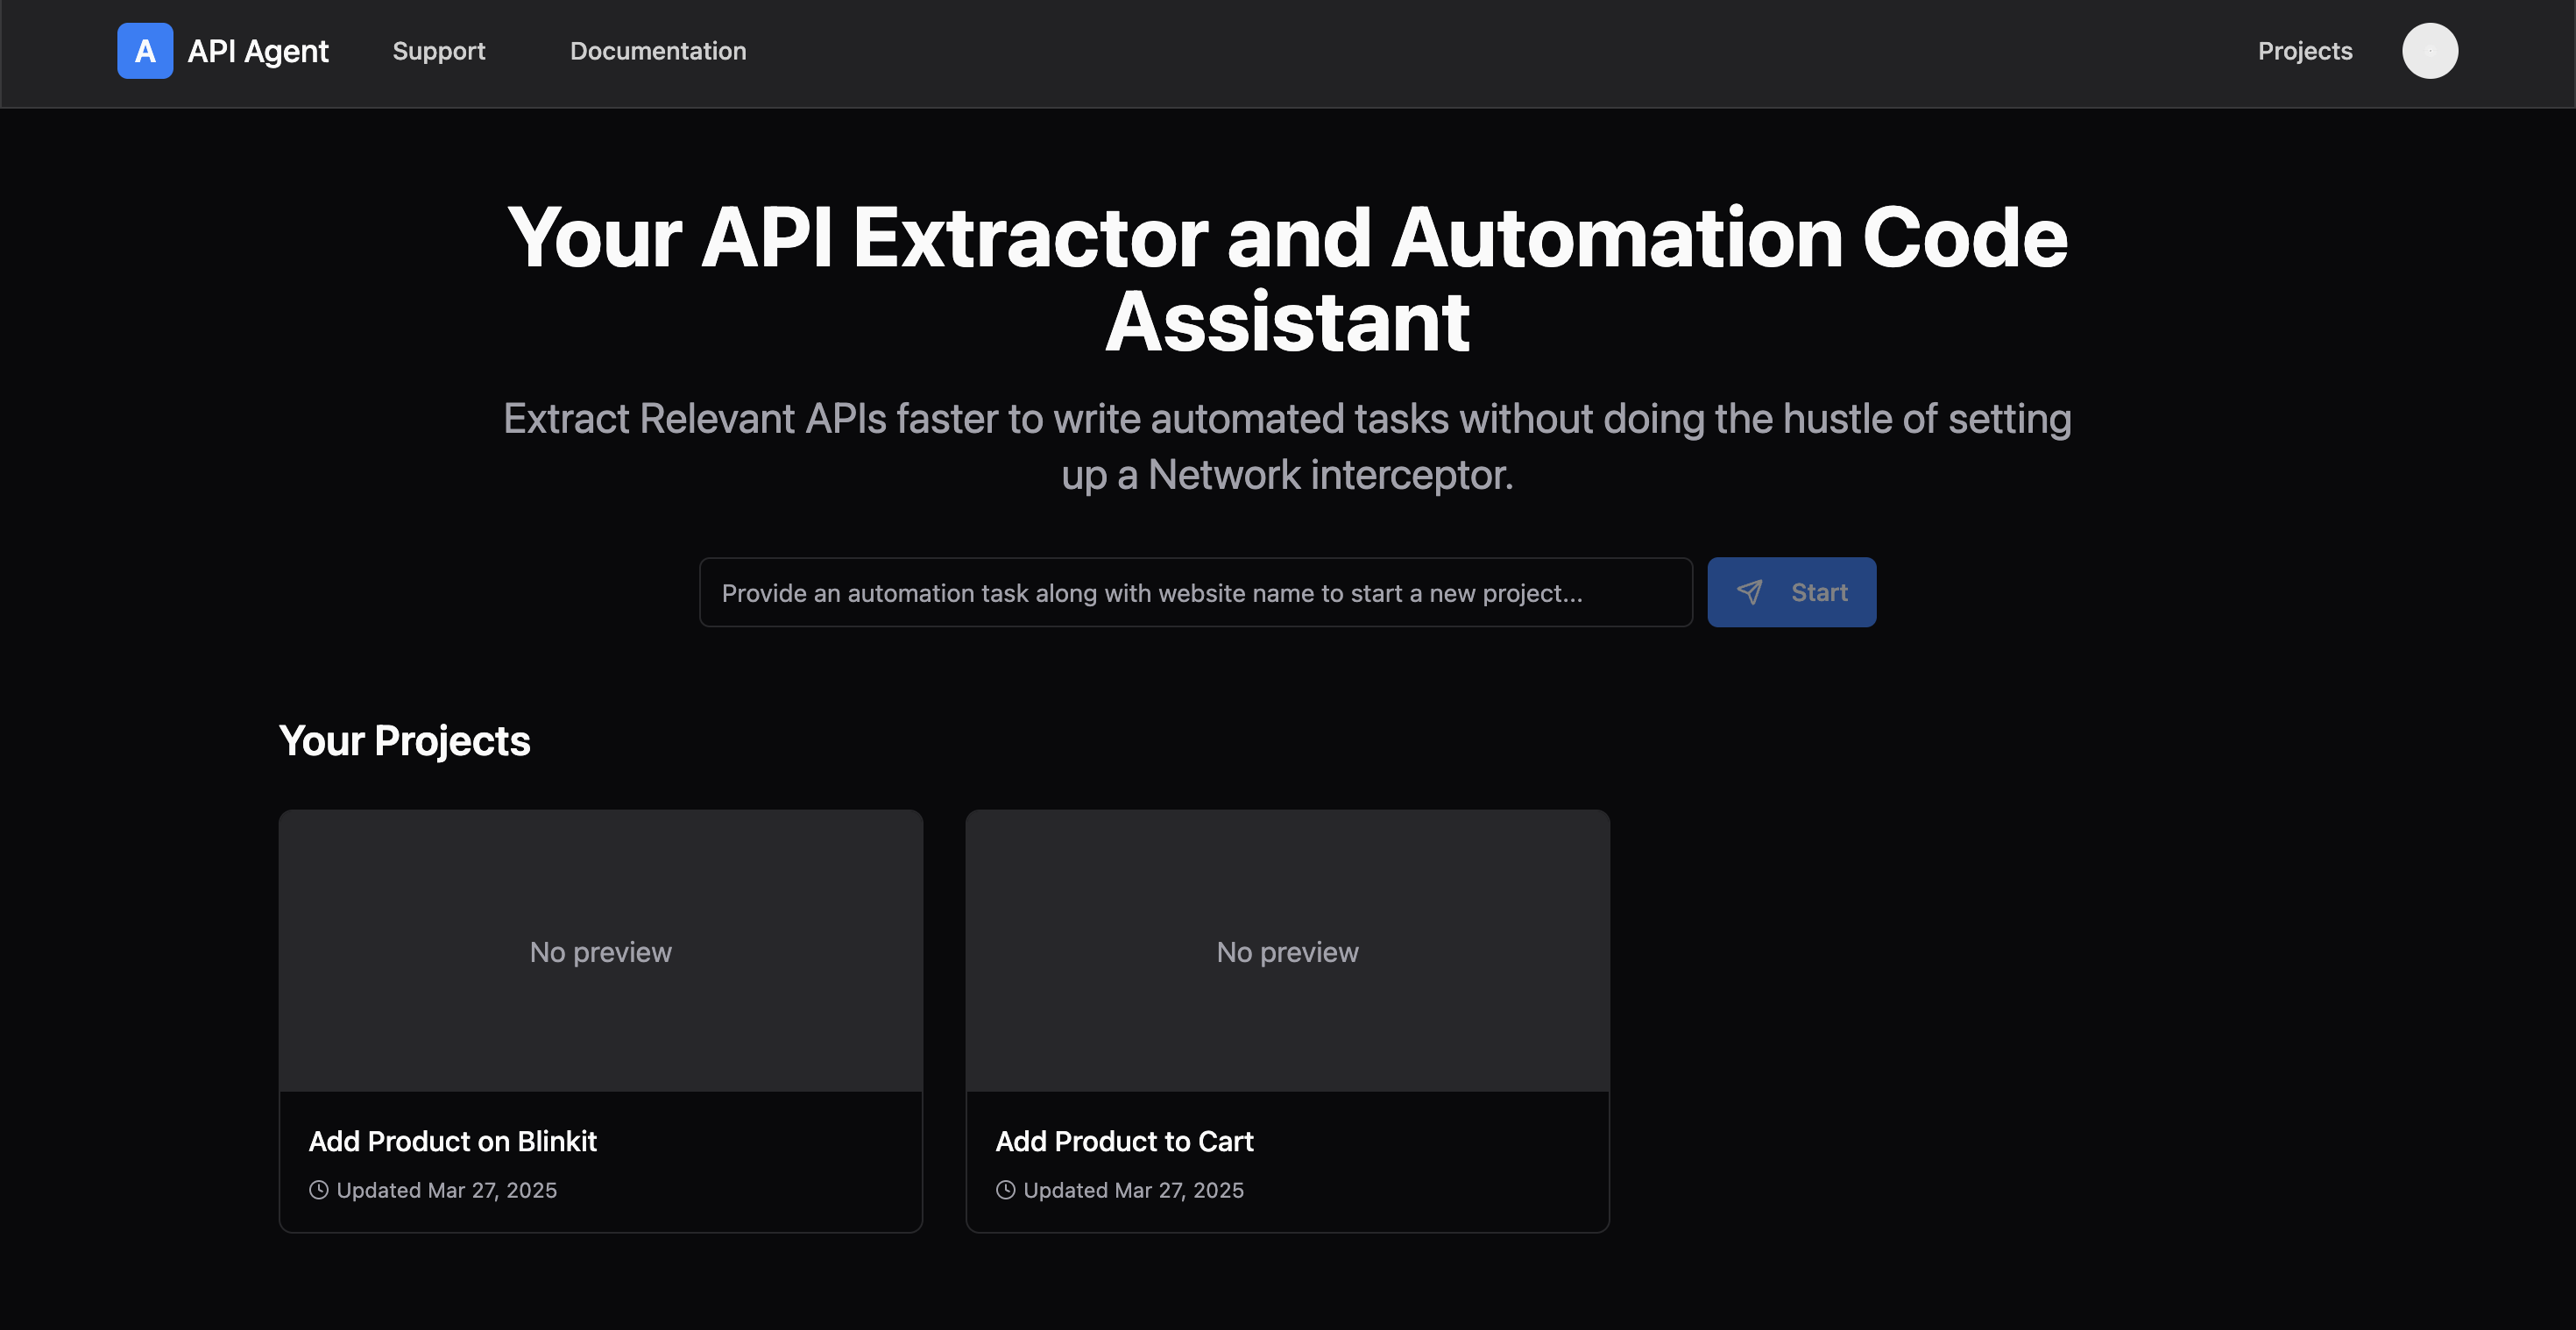Screen dimensions: 2576x1330
Task: Click the Extract Relevant APIs subtitle text
Action: pos(1287,446)
